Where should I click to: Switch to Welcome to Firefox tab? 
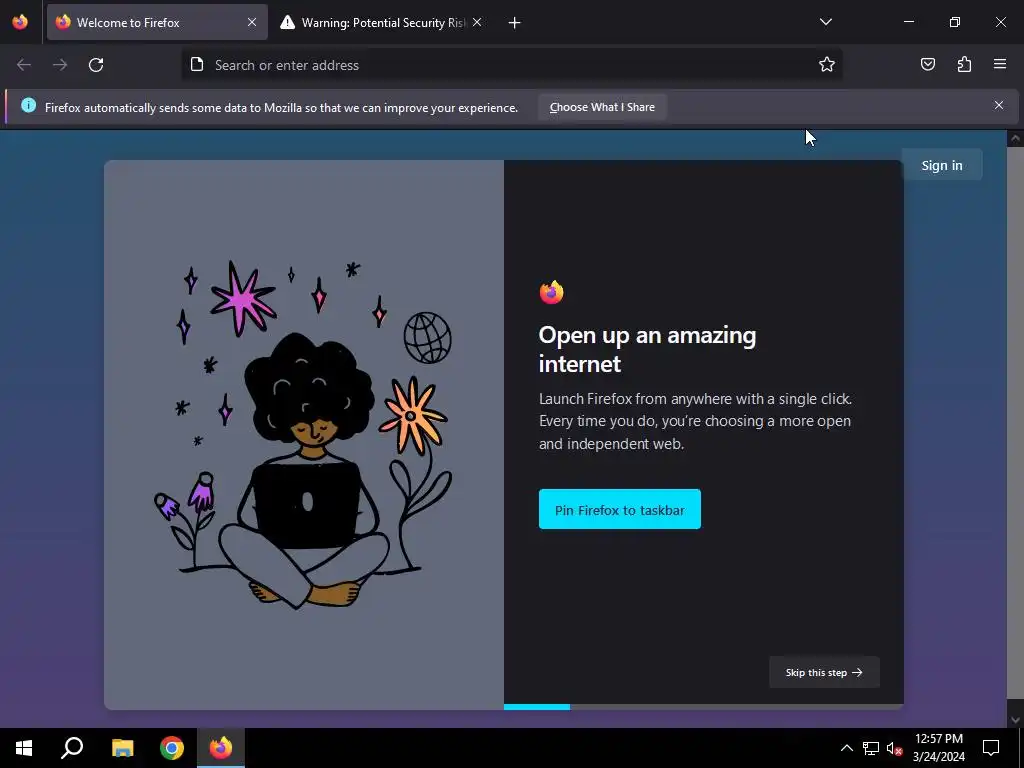(x=157, y=22)
